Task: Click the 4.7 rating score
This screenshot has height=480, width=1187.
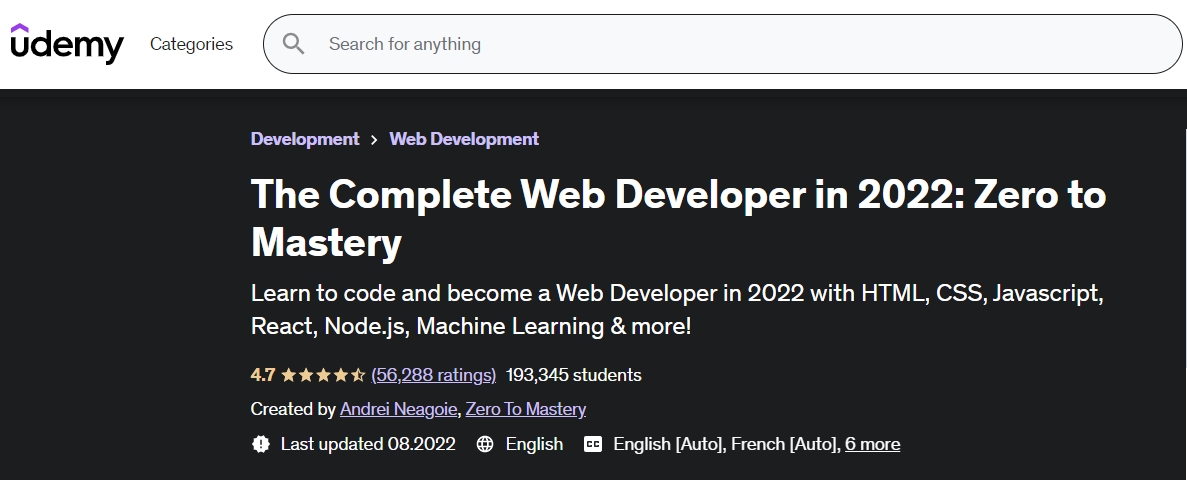Action: (x=263, y=375)
